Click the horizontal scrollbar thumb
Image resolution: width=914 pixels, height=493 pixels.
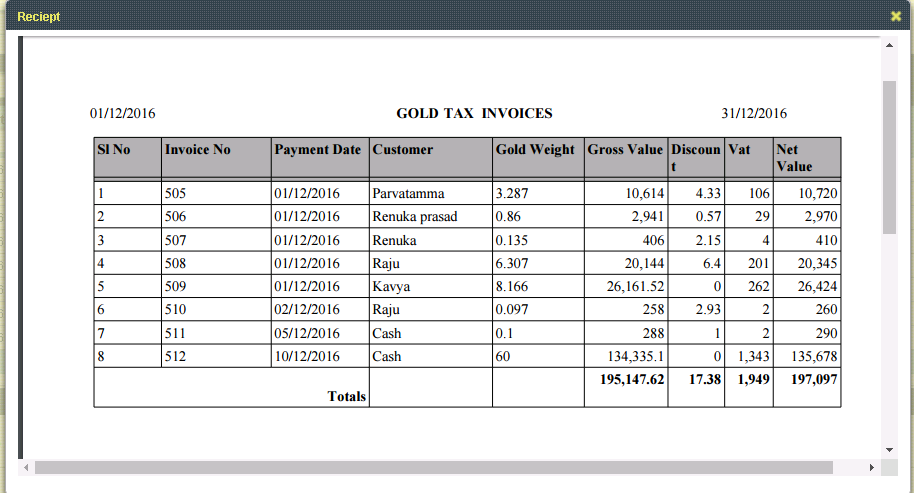433,467
